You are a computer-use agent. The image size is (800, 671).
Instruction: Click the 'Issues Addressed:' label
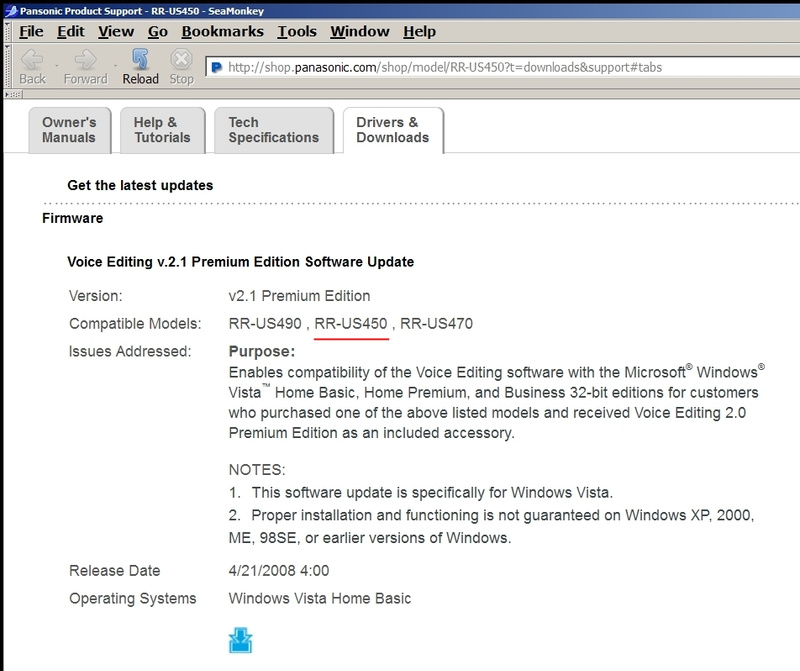click(x=130, y=351)
